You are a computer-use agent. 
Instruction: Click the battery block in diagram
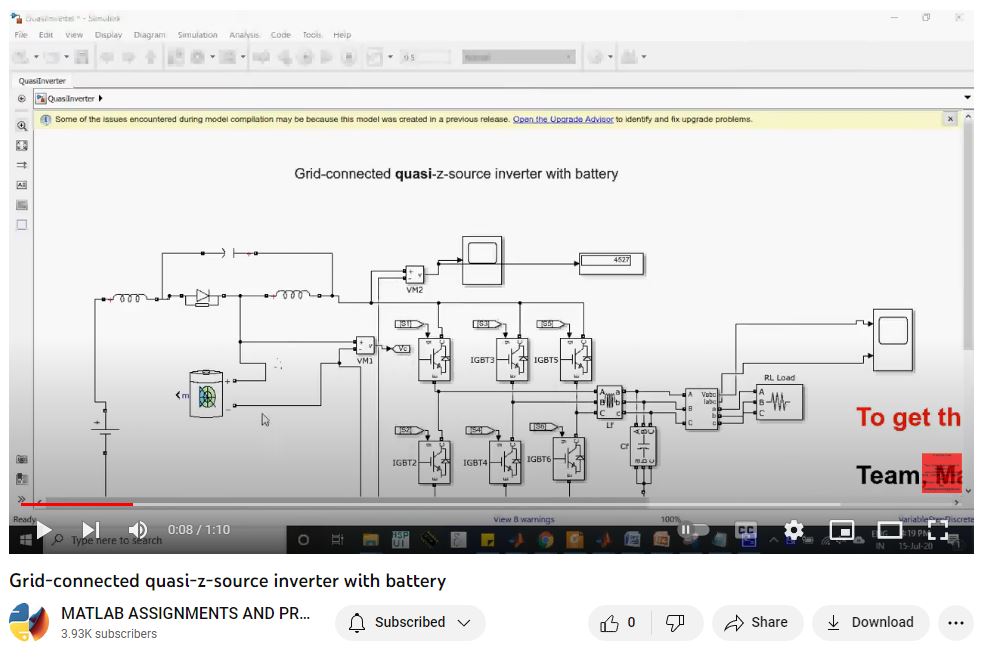pyautogui.click(x=206, y=394)
